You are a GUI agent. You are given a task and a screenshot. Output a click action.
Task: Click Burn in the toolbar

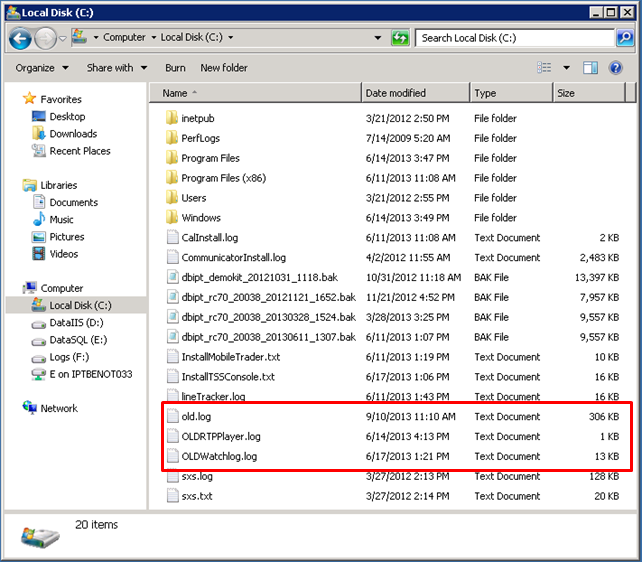175,68
